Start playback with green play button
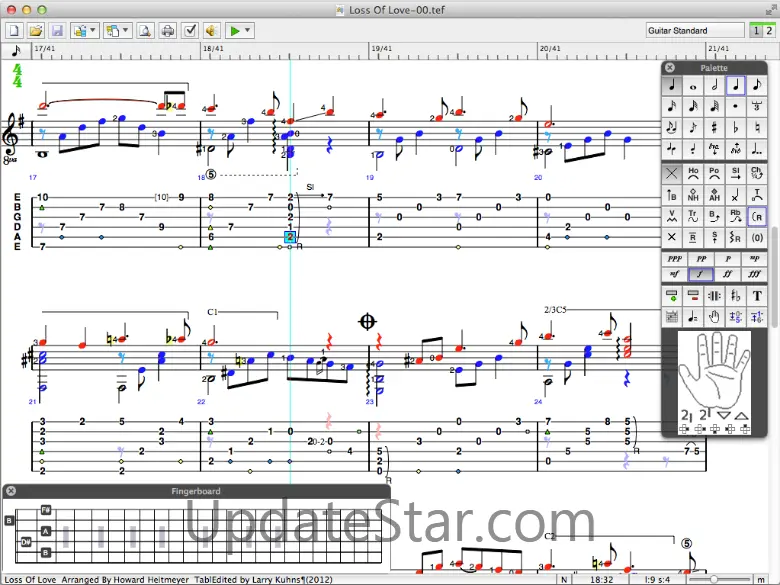This screenshot has height=585, width=780. pyautogui.click(x=234, y=31)
